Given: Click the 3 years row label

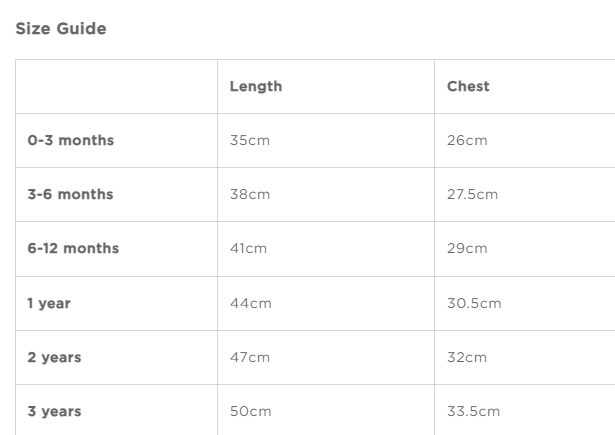Looking at the screenshot, I should point(54,411).
